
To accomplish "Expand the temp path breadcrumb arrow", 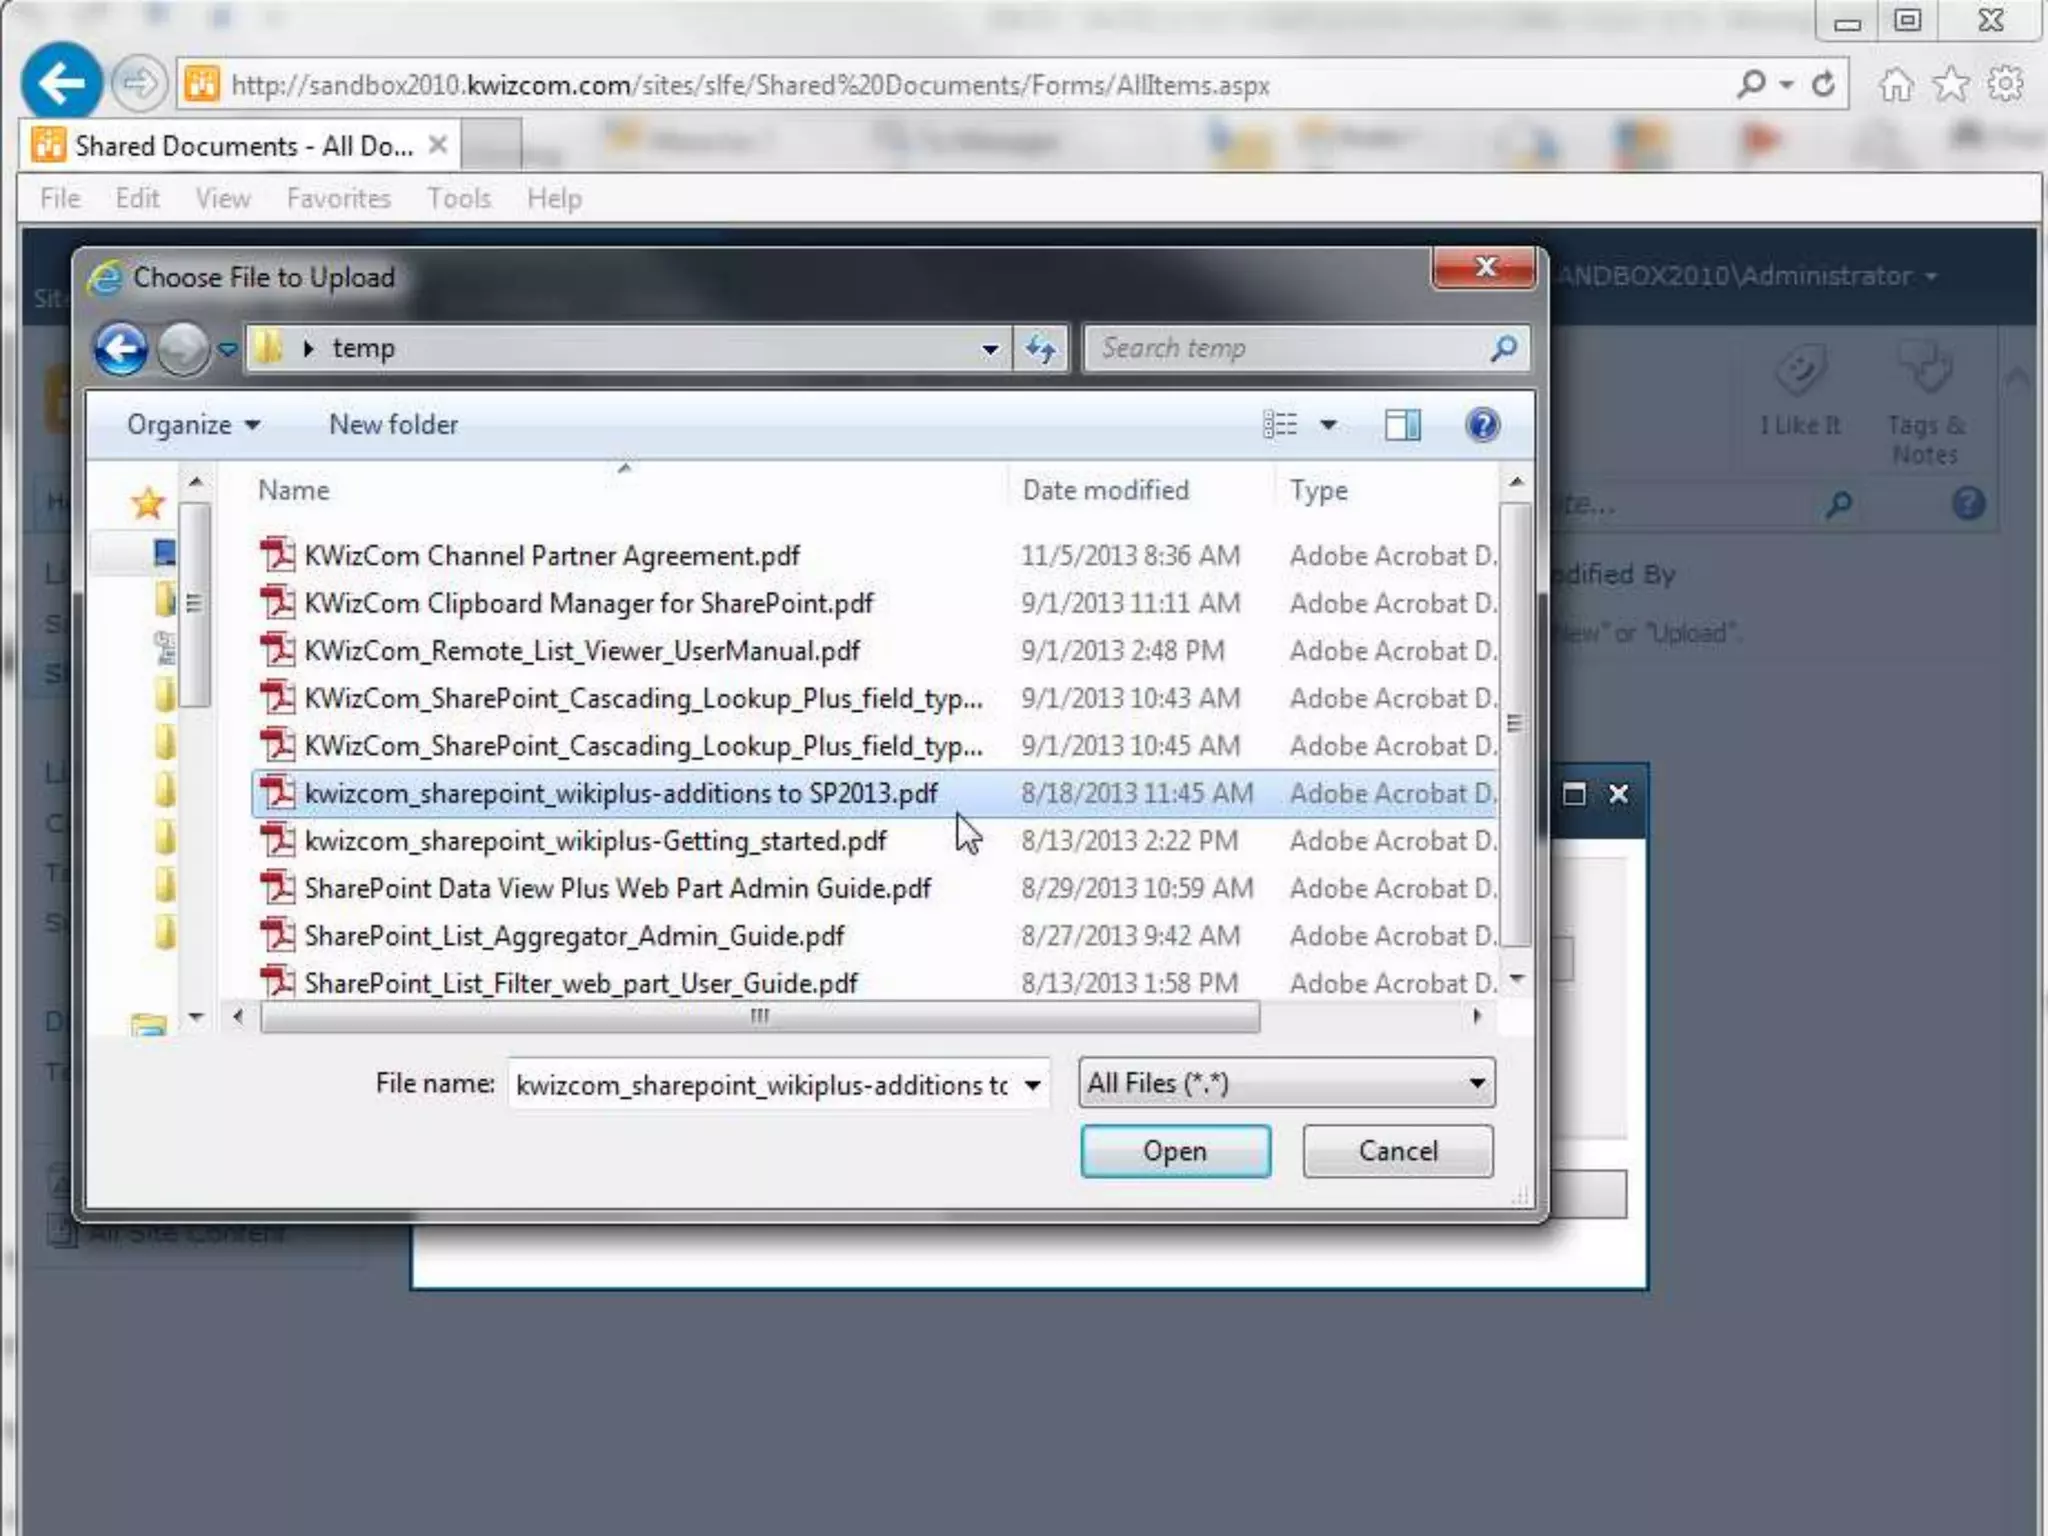I will tap(308, 348).
